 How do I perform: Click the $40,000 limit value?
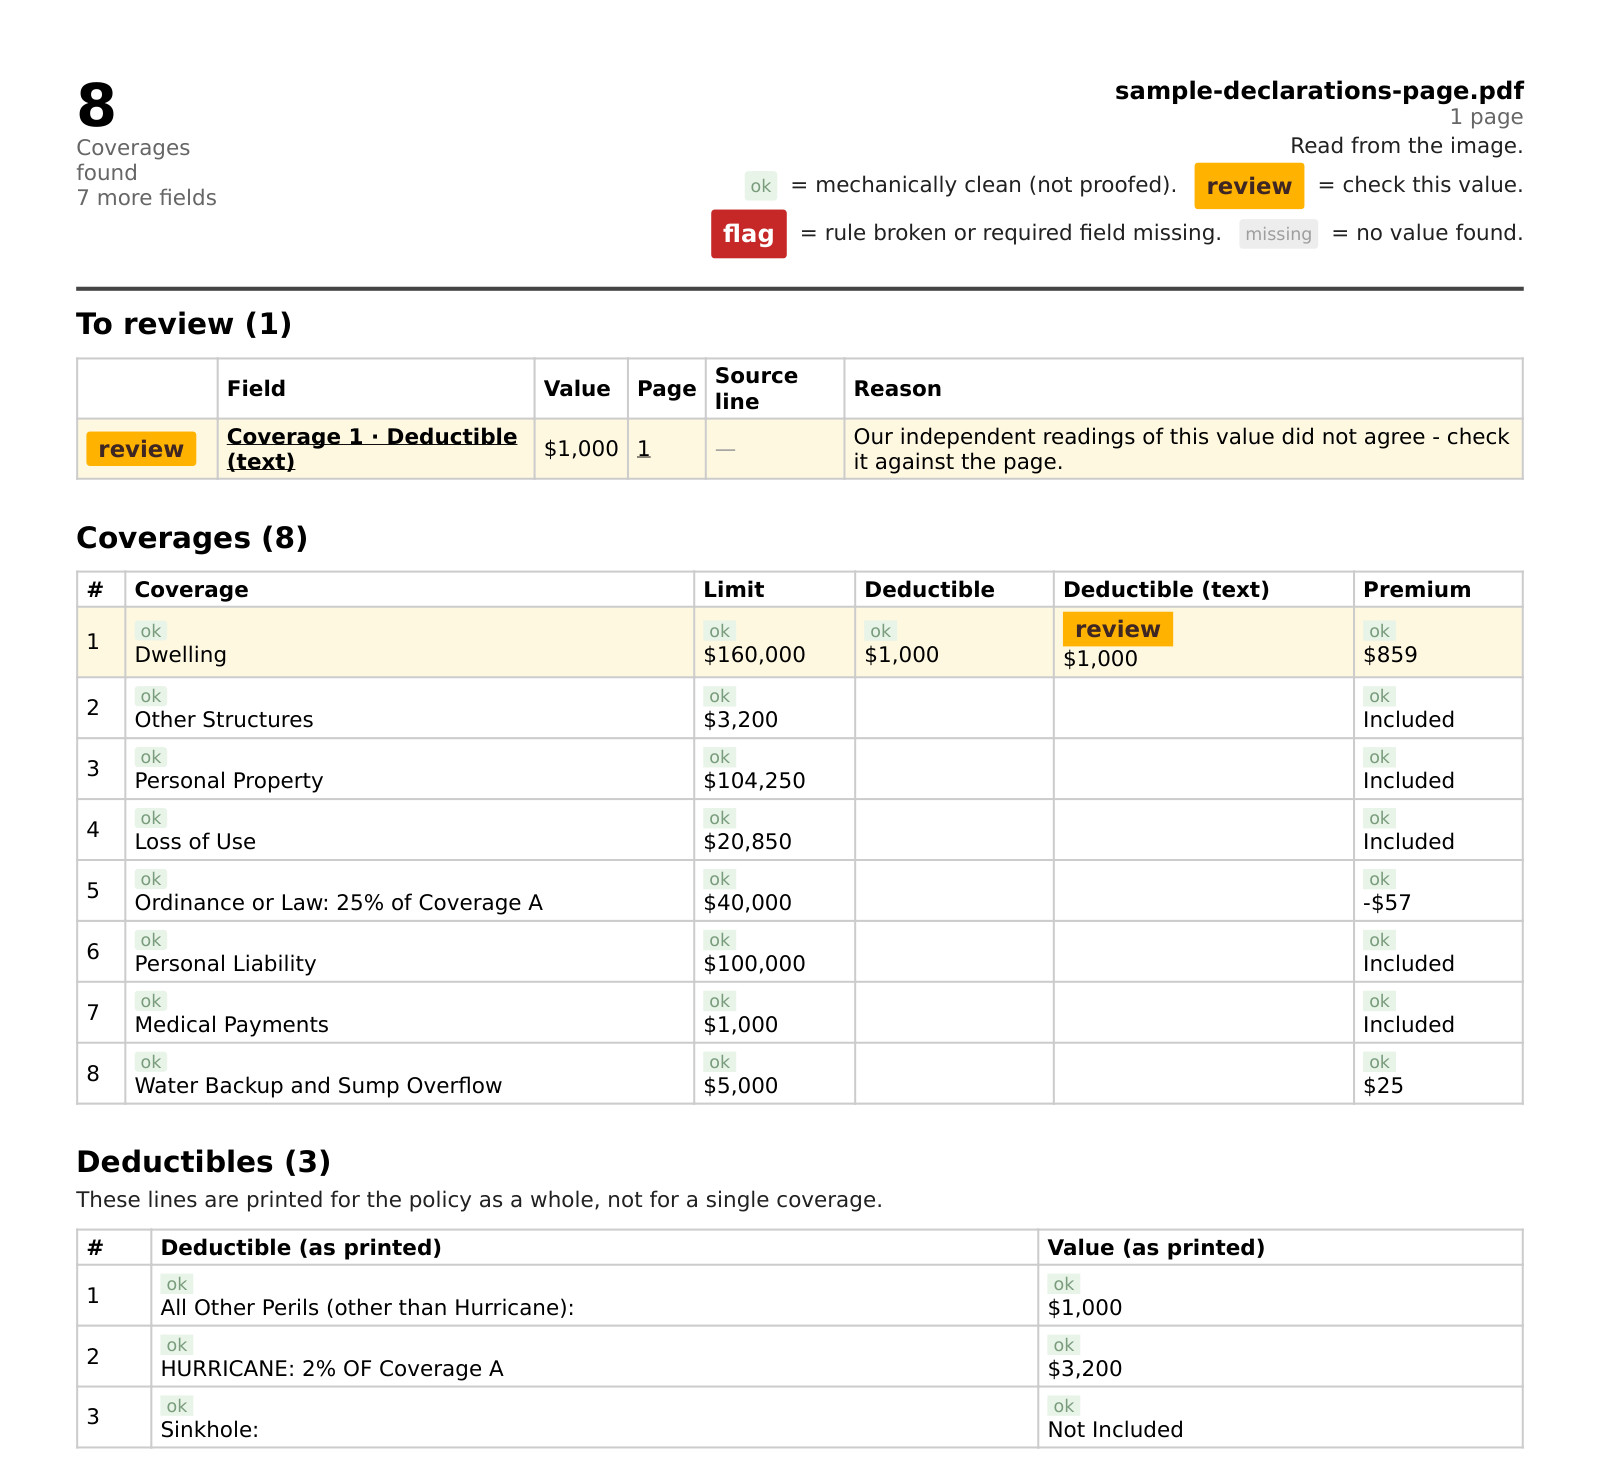(747, 903)
